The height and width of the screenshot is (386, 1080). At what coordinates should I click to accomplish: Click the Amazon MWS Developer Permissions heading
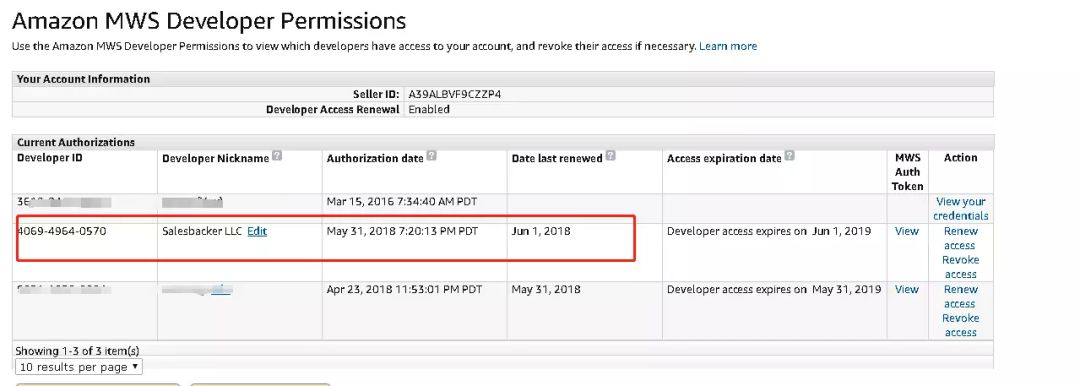point(209,21)
